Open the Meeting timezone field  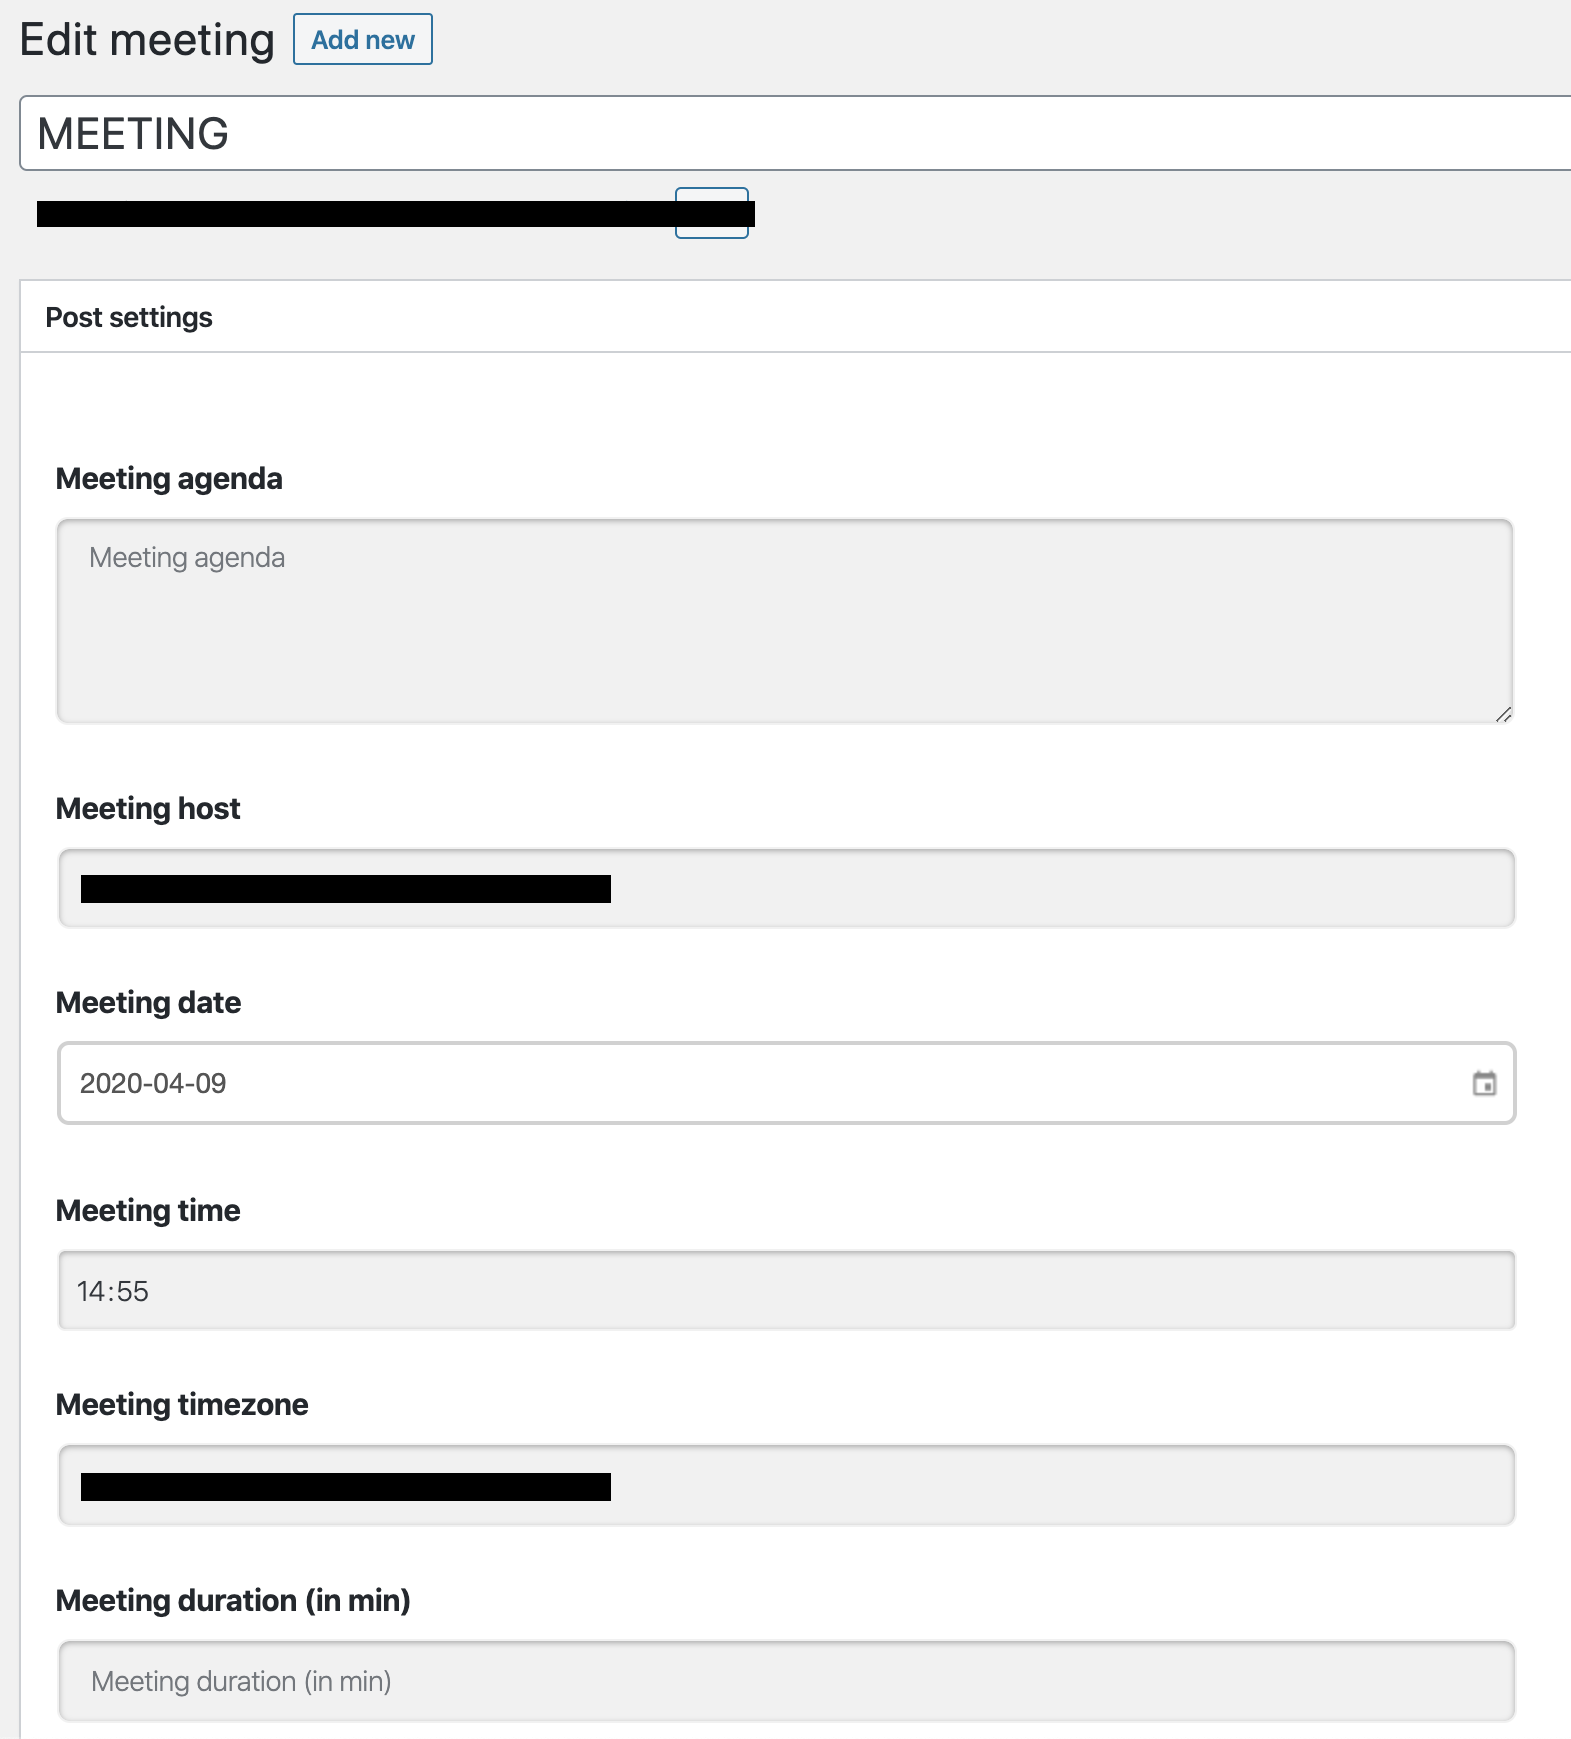[786, 1486]
